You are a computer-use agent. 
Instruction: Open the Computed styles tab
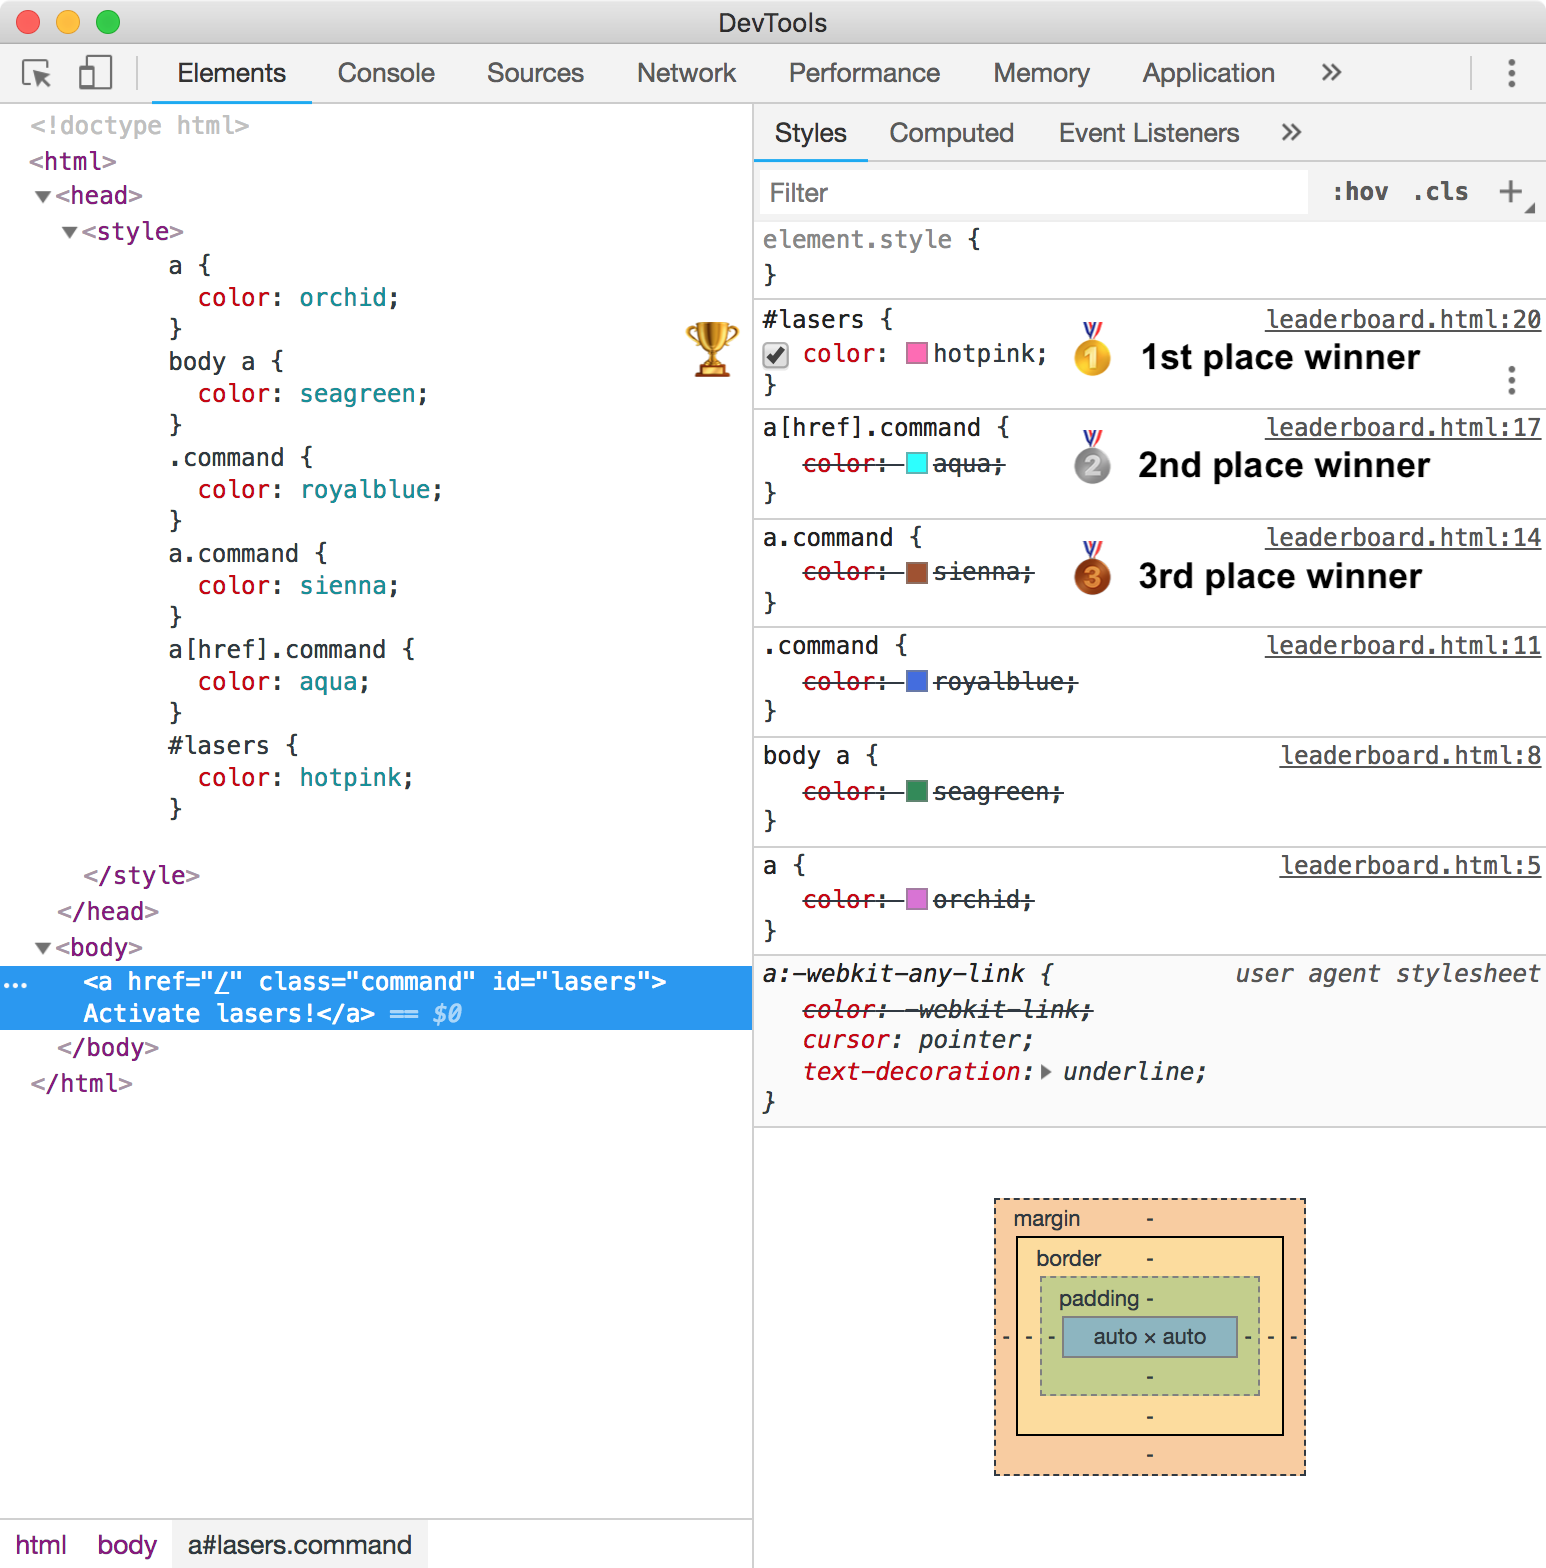pyautogui.click(x=951, y=133)
